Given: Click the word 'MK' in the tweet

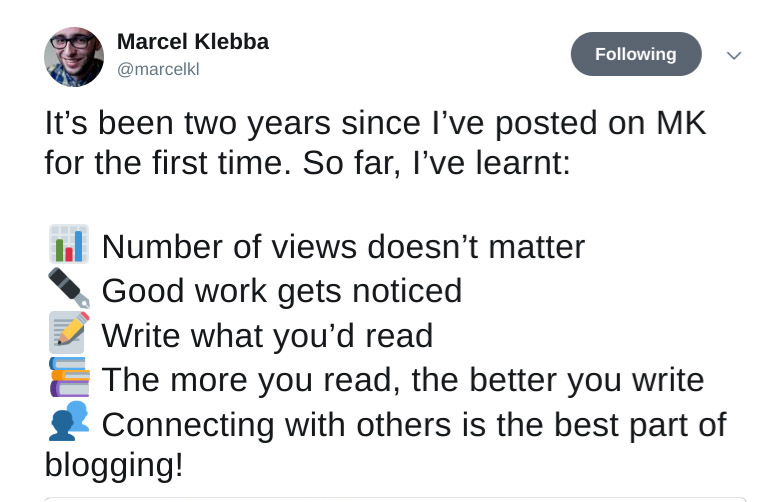Looking at the screenshot, I should click(680, 123).
